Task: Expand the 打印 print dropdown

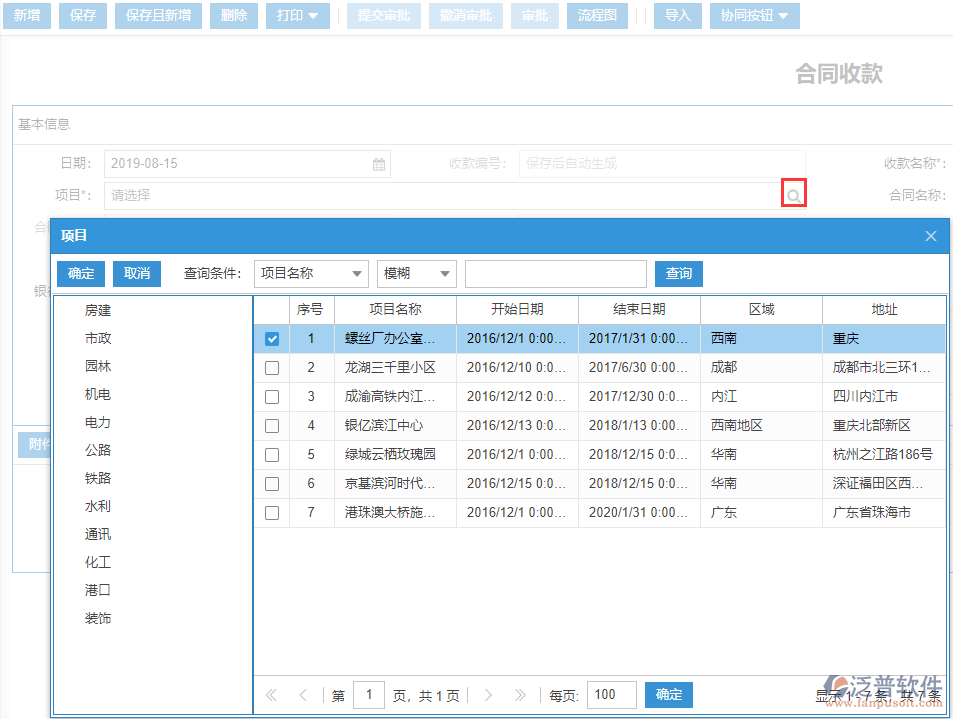Action: tap(297, 16)
